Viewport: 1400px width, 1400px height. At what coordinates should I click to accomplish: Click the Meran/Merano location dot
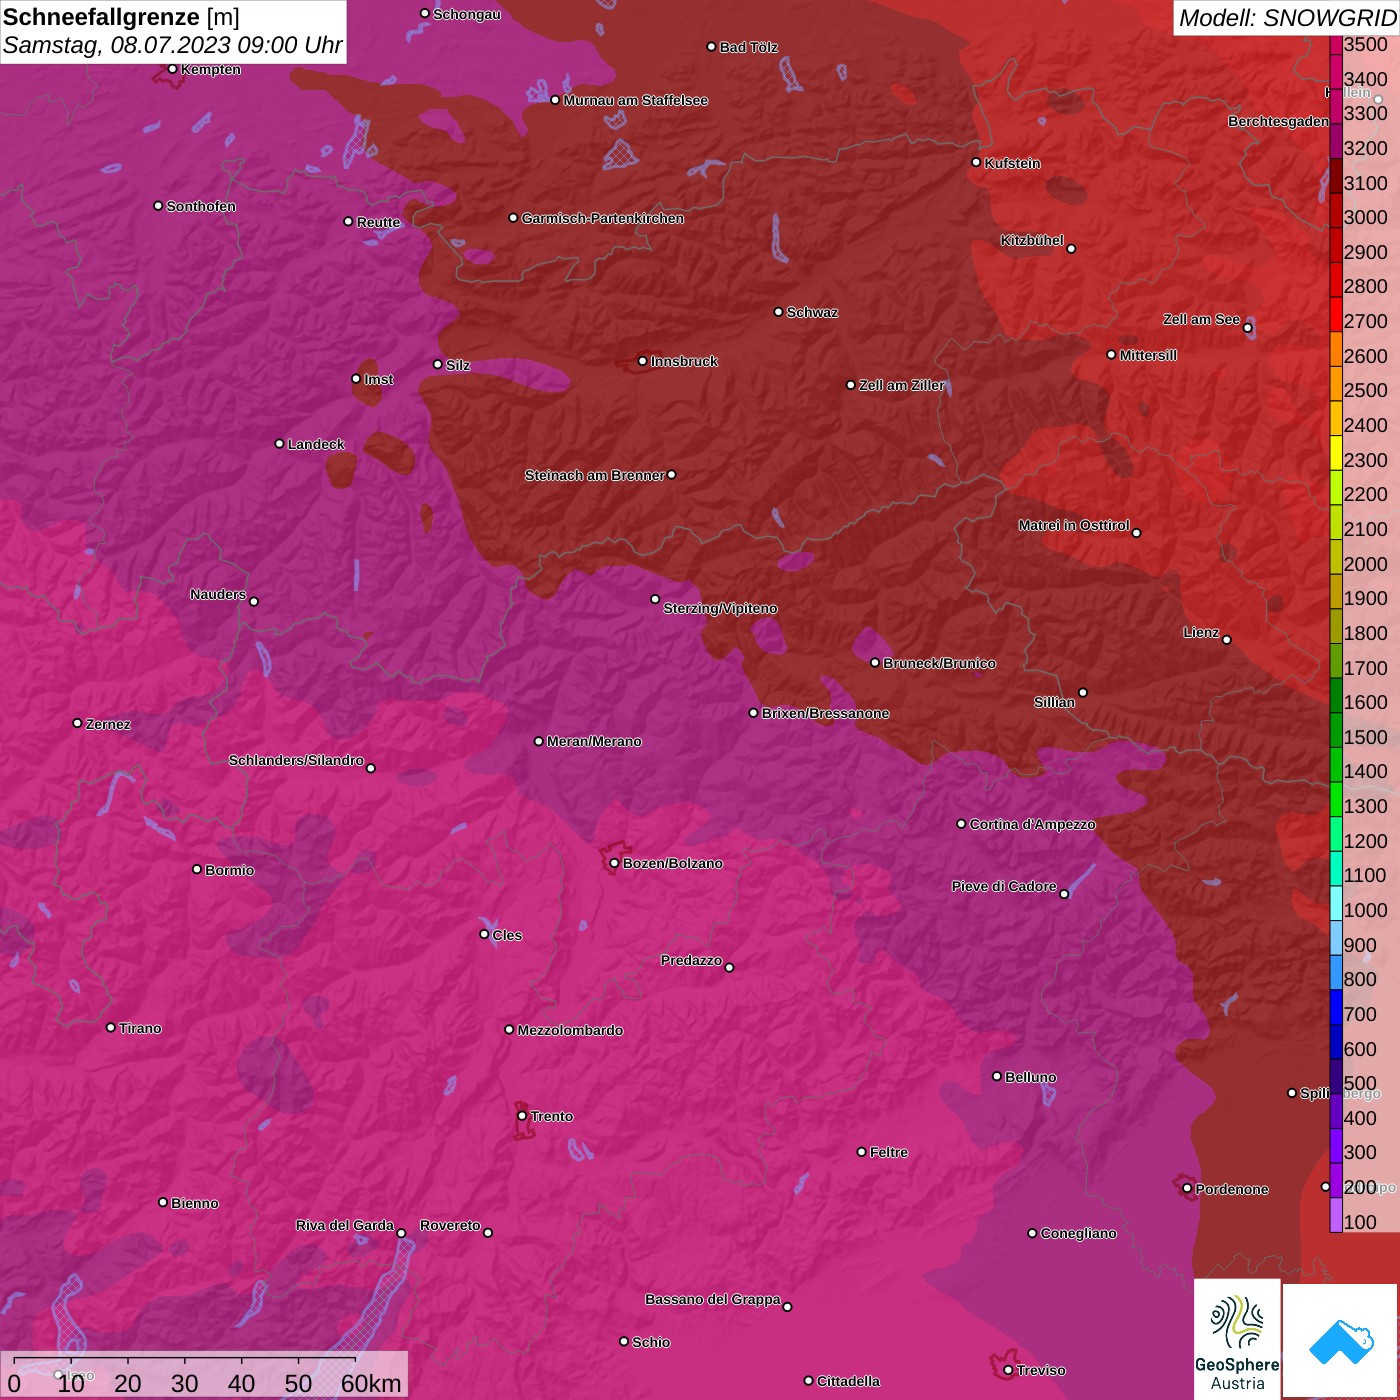pyautogui.click(x=538, y=741)
